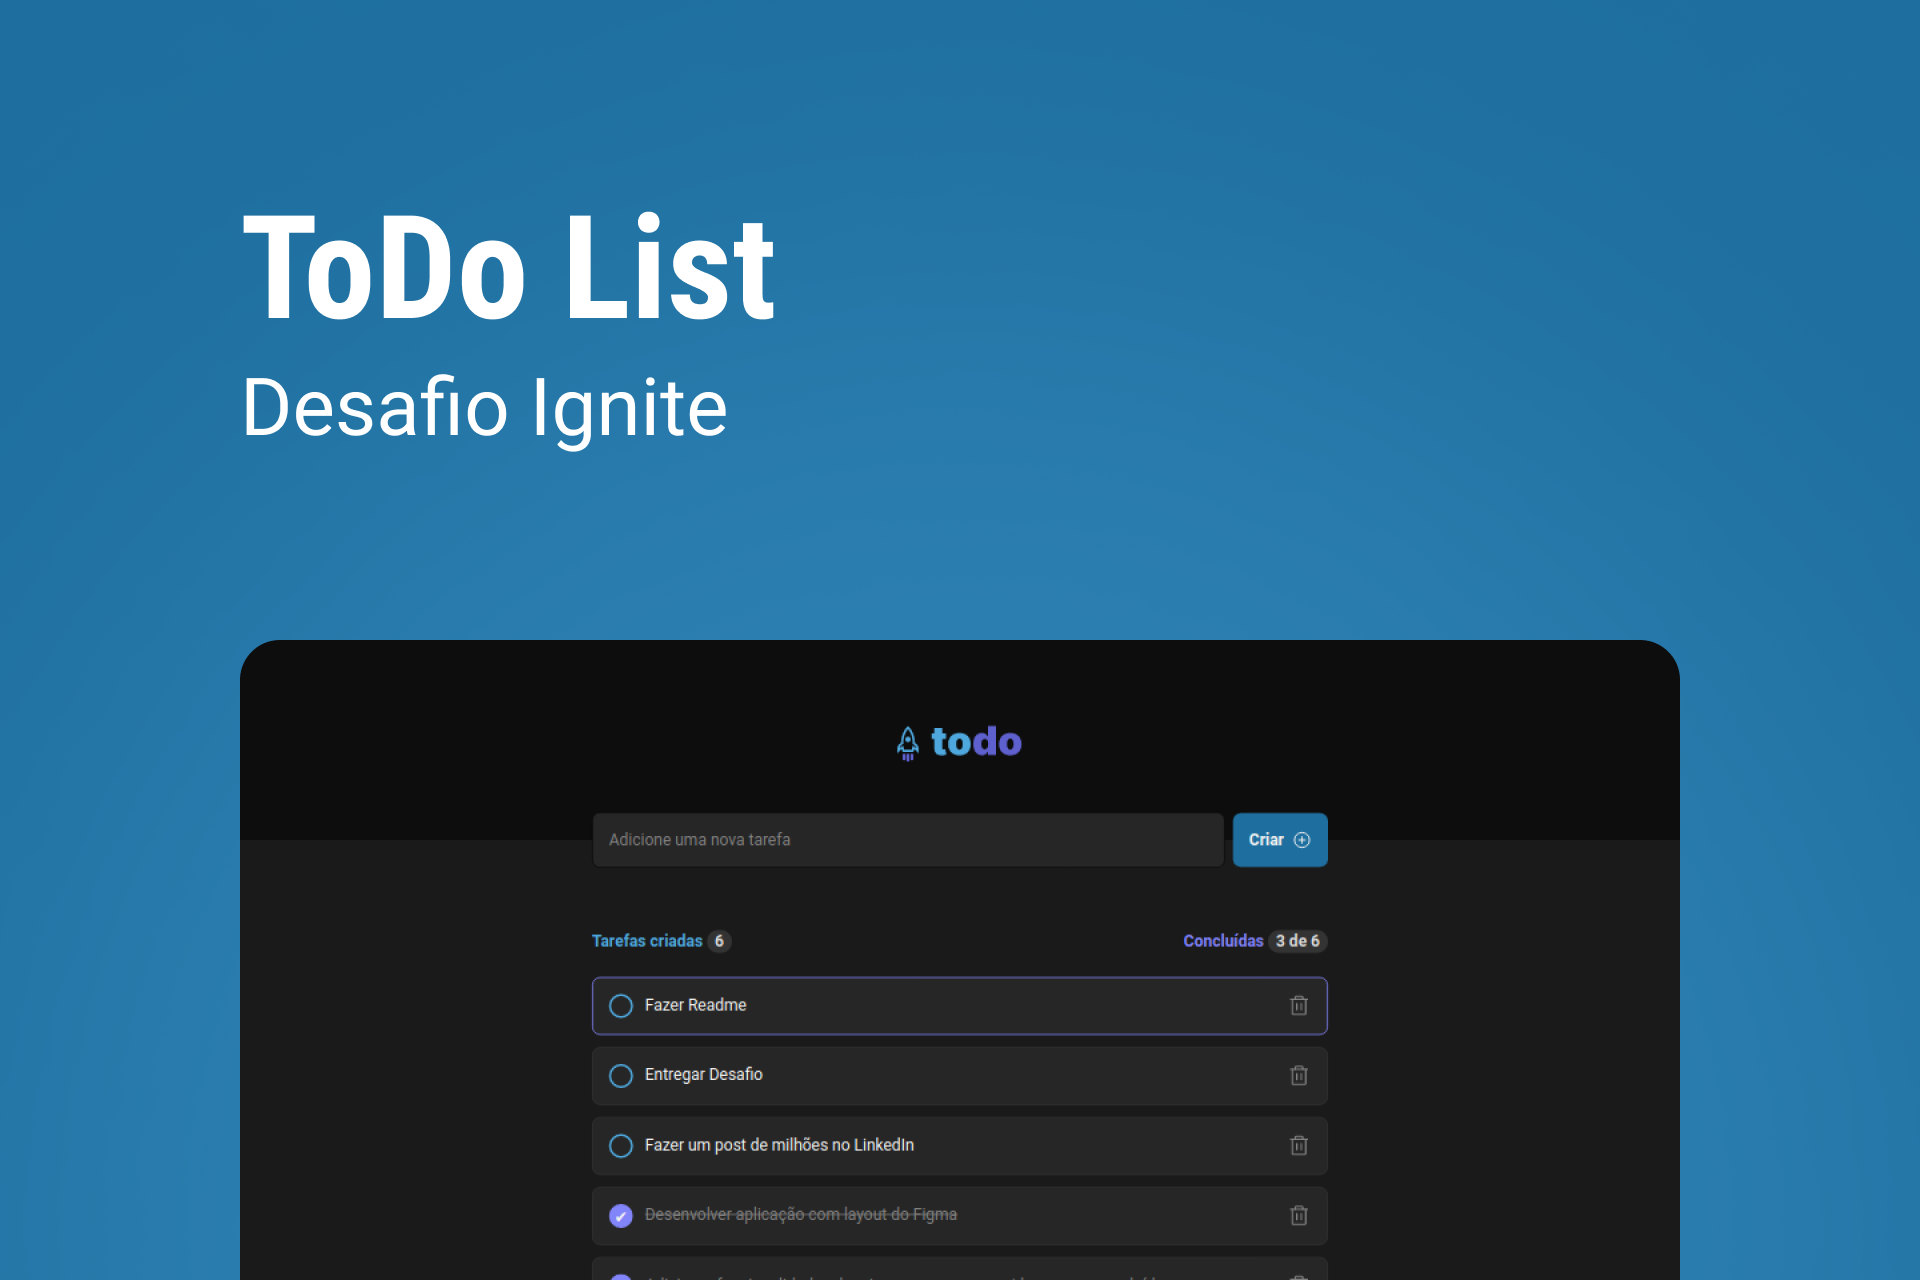Trash the LinkedIn post task

pyautogui.click(x=1298, y=1145)
